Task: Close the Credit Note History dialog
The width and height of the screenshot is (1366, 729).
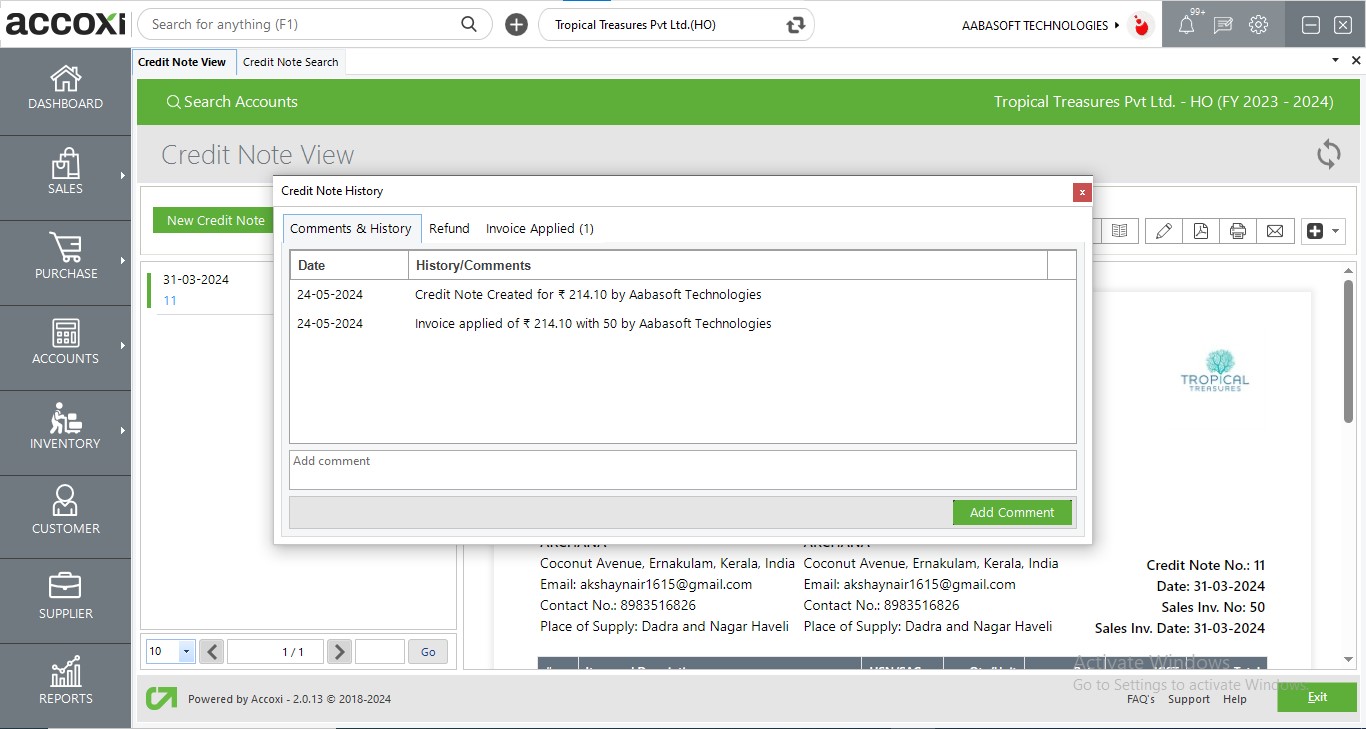Action: 1081,193
